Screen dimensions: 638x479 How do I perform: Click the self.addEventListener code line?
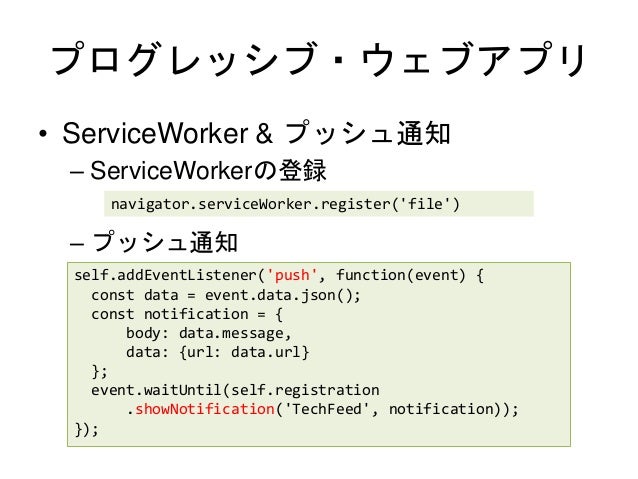coord(279,275)
